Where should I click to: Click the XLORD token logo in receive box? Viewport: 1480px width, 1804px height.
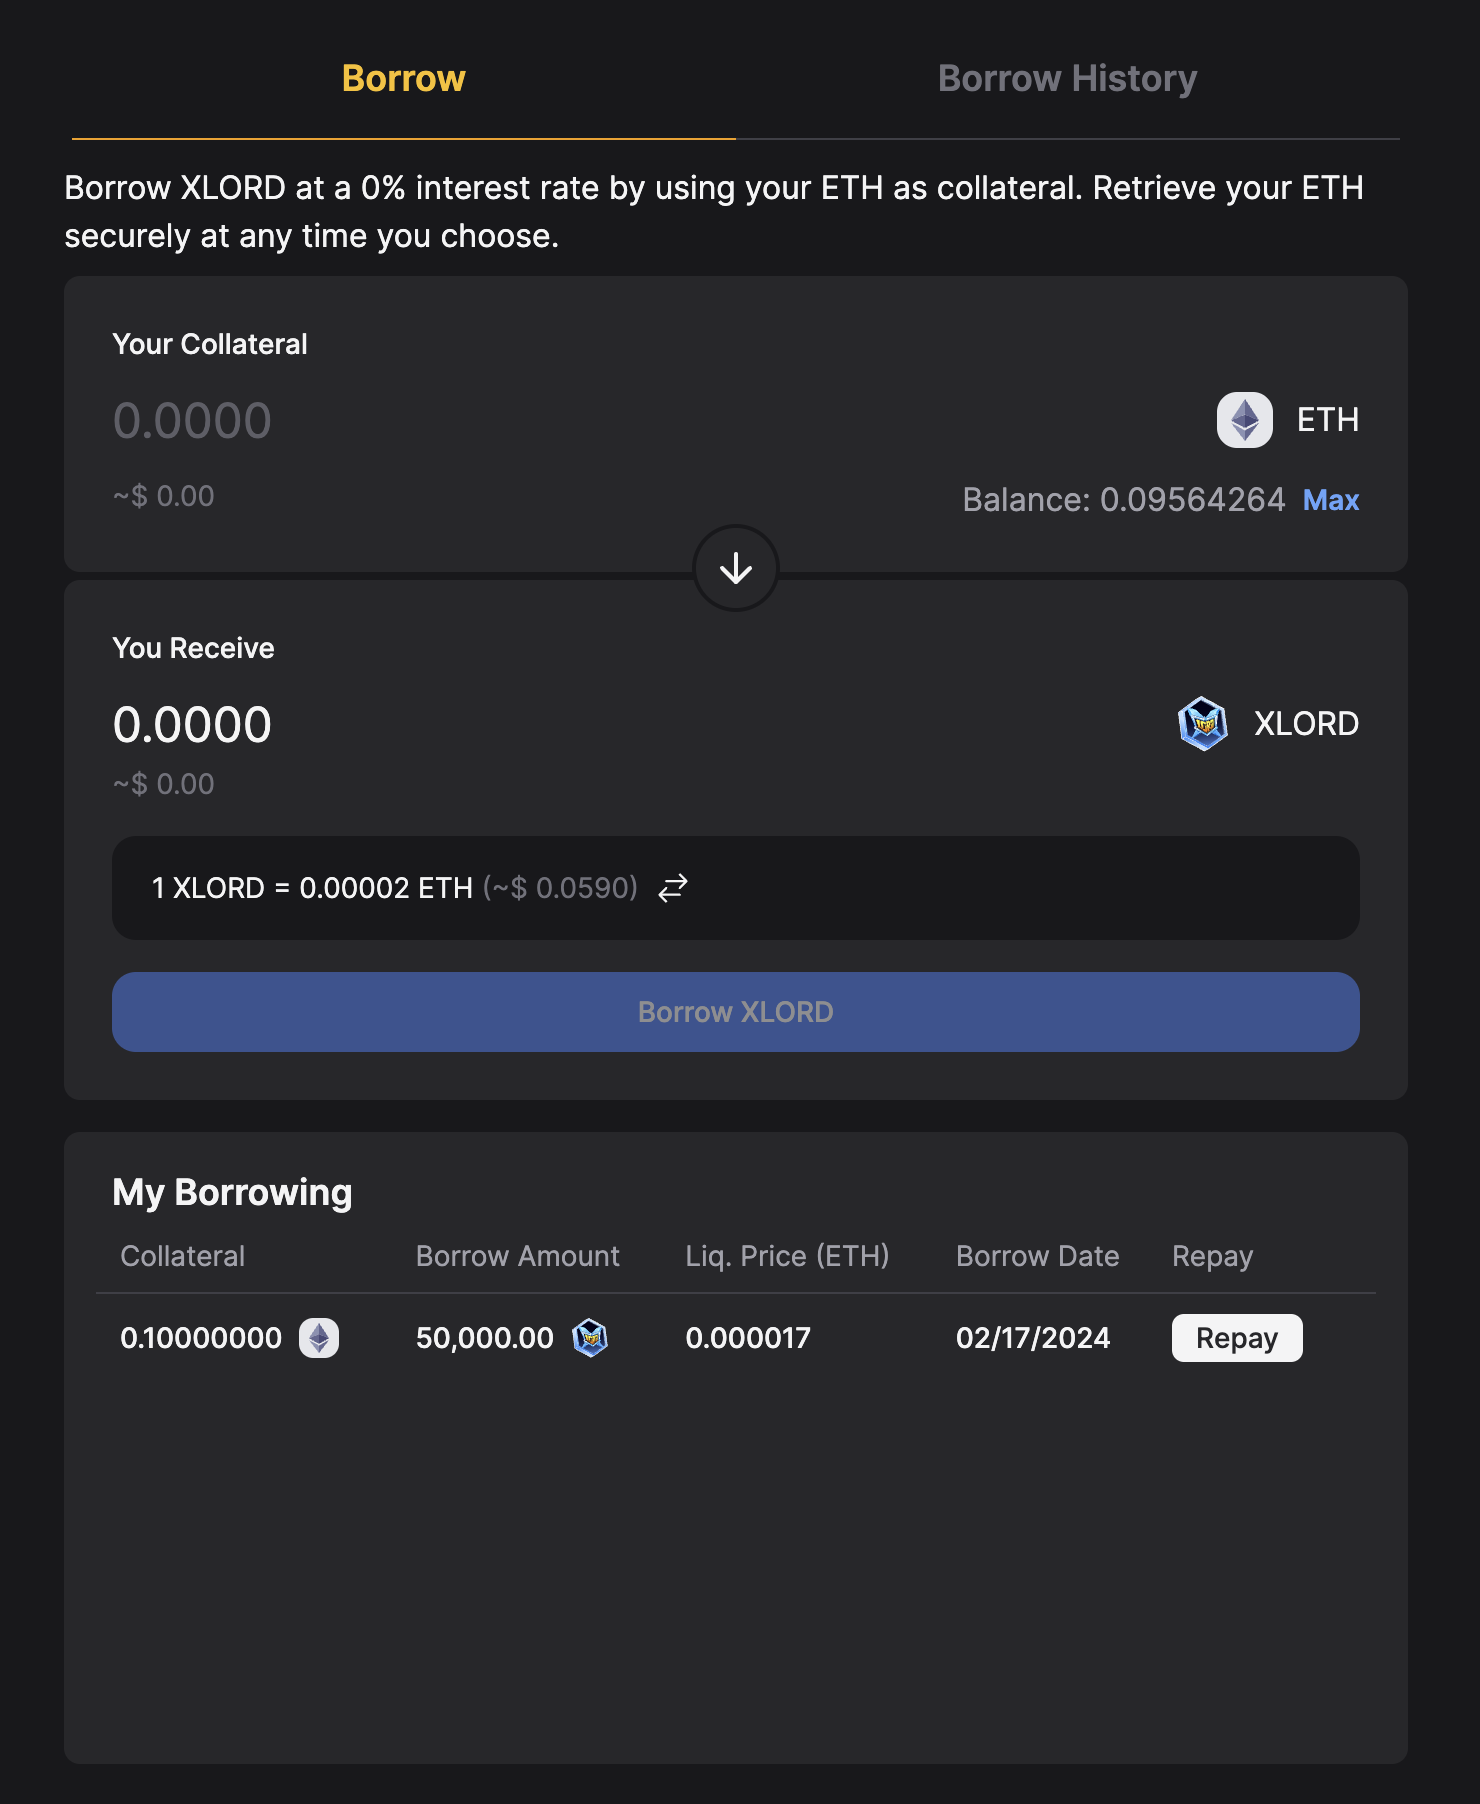point(1202,723)
